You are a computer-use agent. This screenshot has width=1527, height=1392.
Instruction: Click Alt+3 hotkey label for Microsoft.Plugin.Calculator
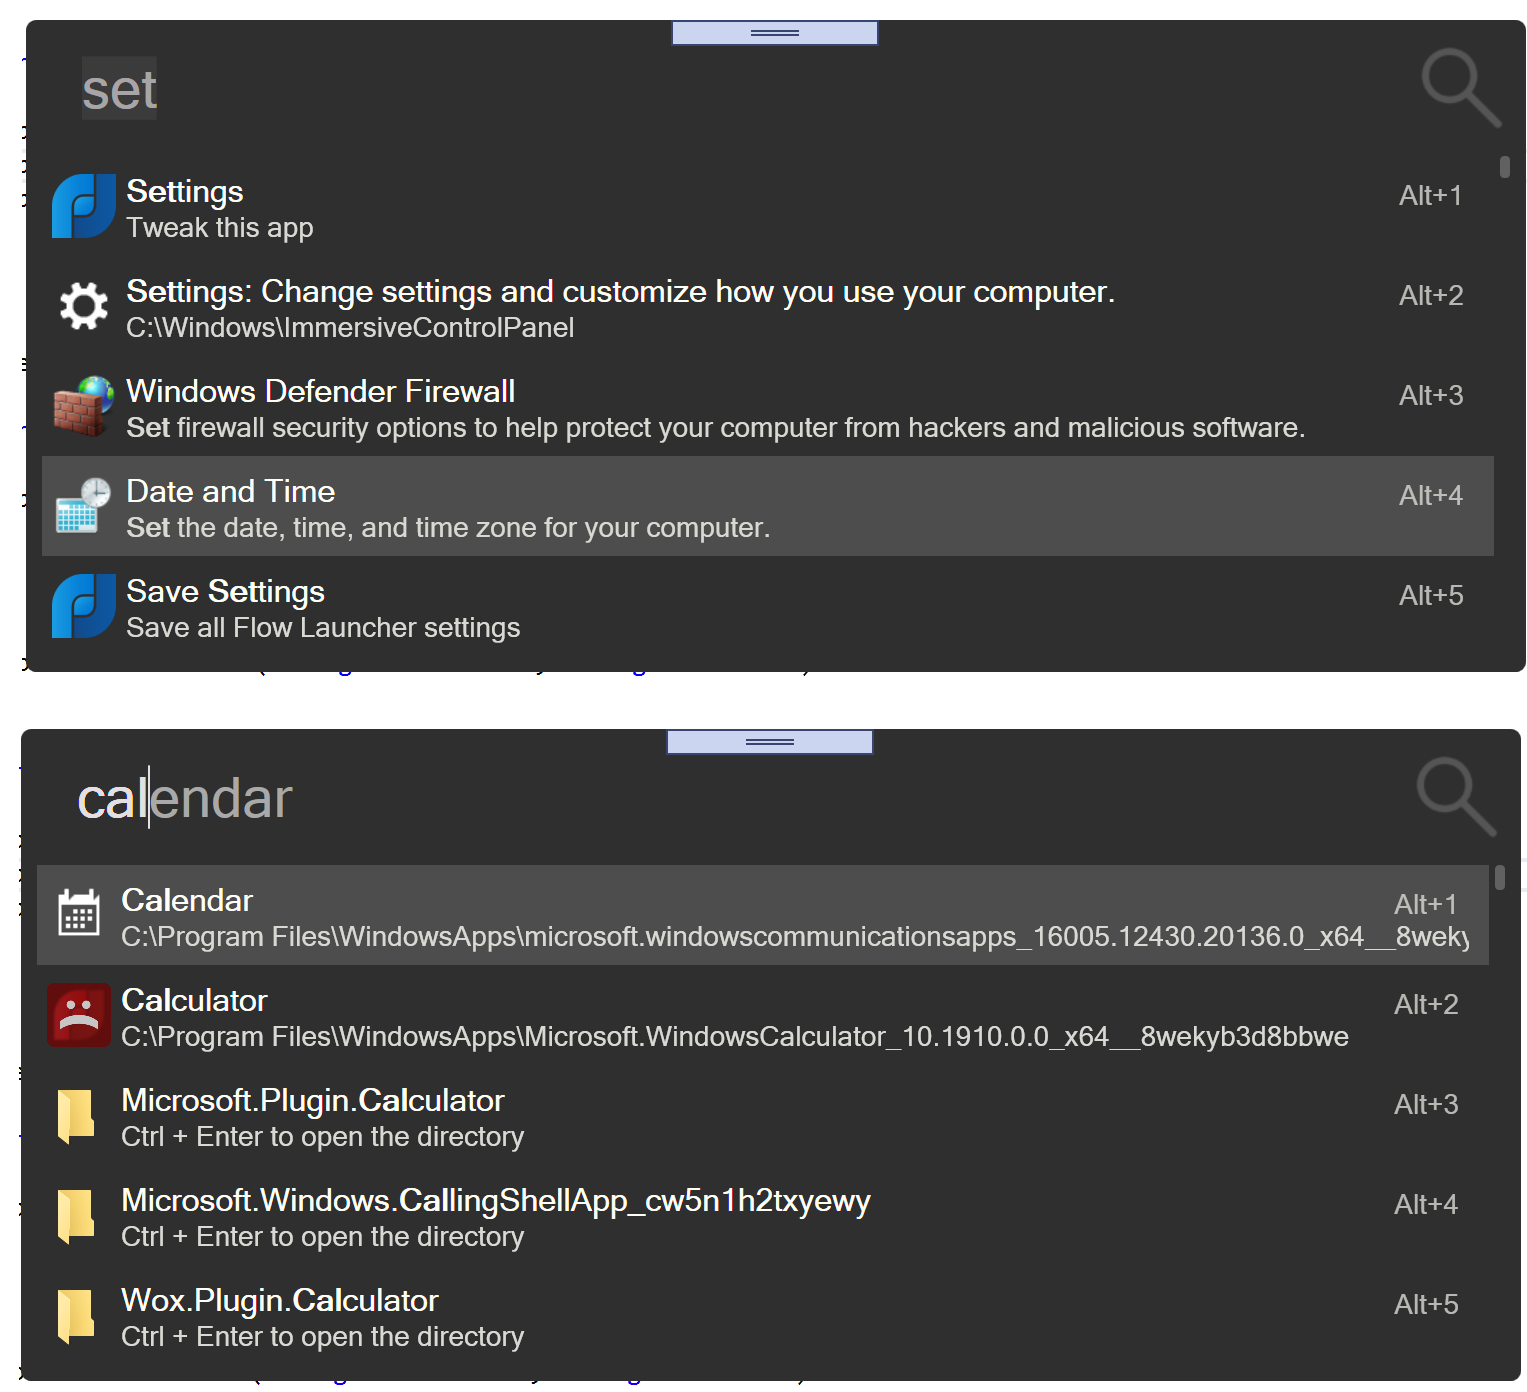coord(1426,1104)
